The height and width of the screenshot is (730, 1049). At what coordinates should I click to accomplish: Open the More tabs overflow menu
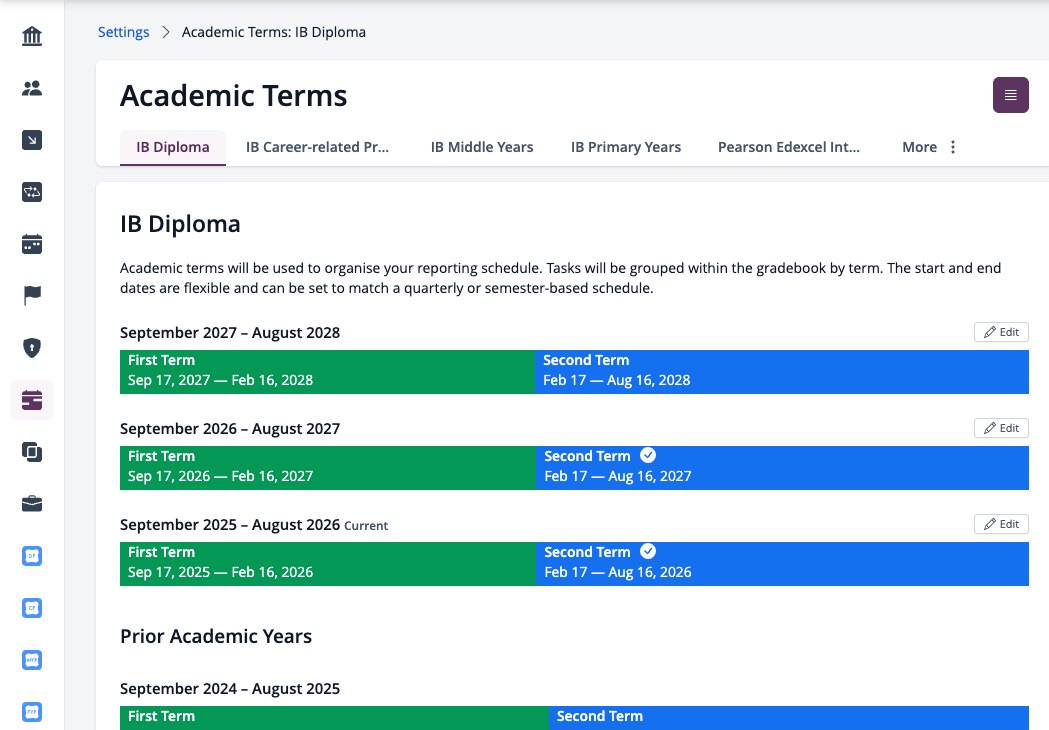(929, 147)
